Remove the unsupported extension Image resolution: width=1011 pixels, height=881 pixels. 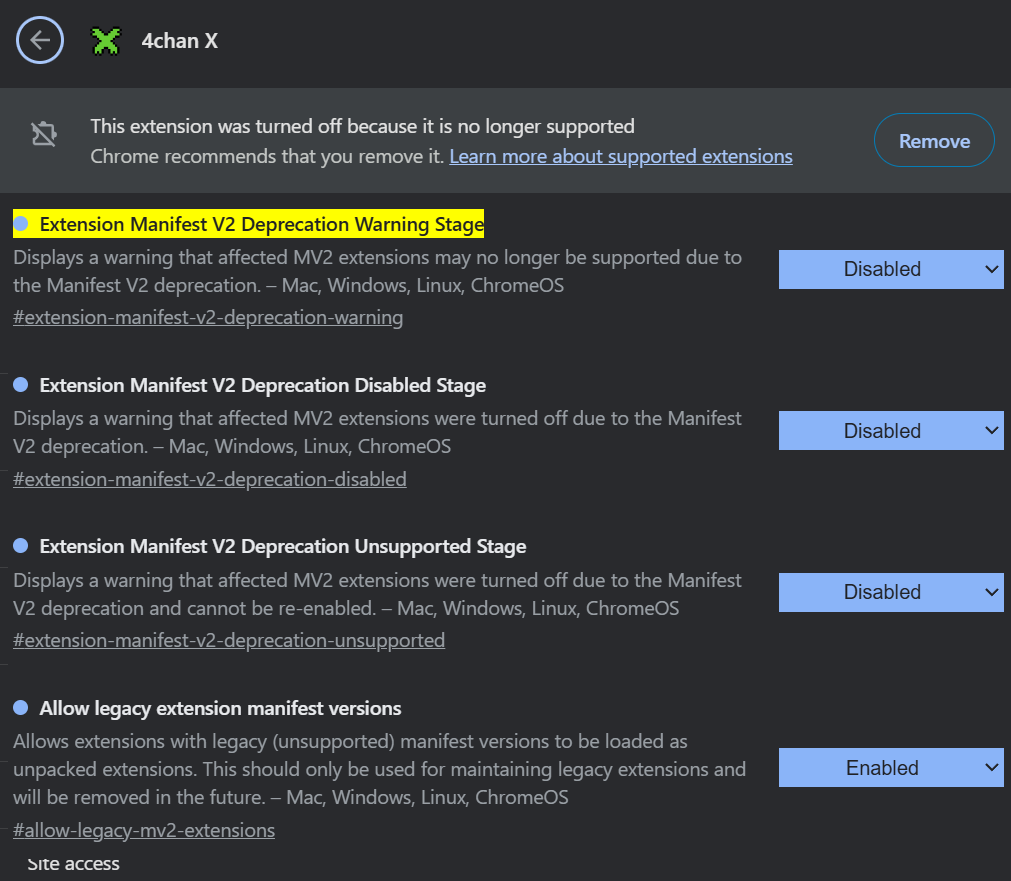pos(934,141)
